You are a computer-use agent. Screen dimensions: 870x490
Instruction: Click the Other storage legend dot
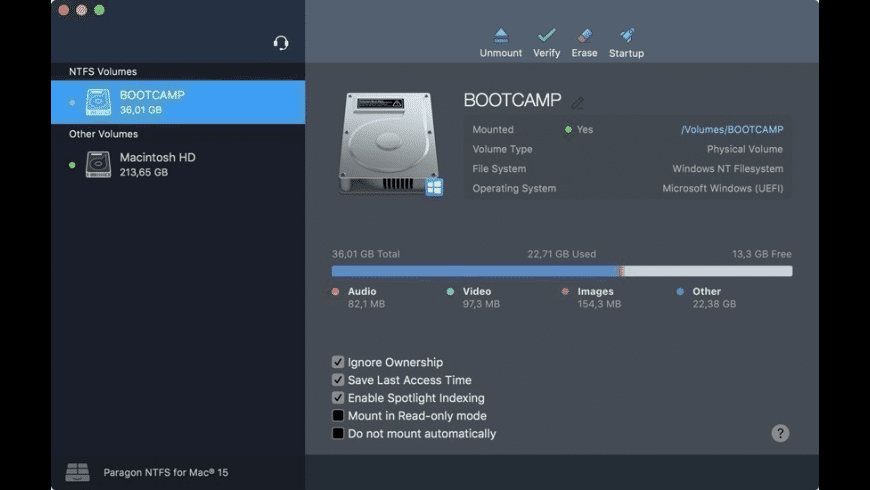(680, 291)
